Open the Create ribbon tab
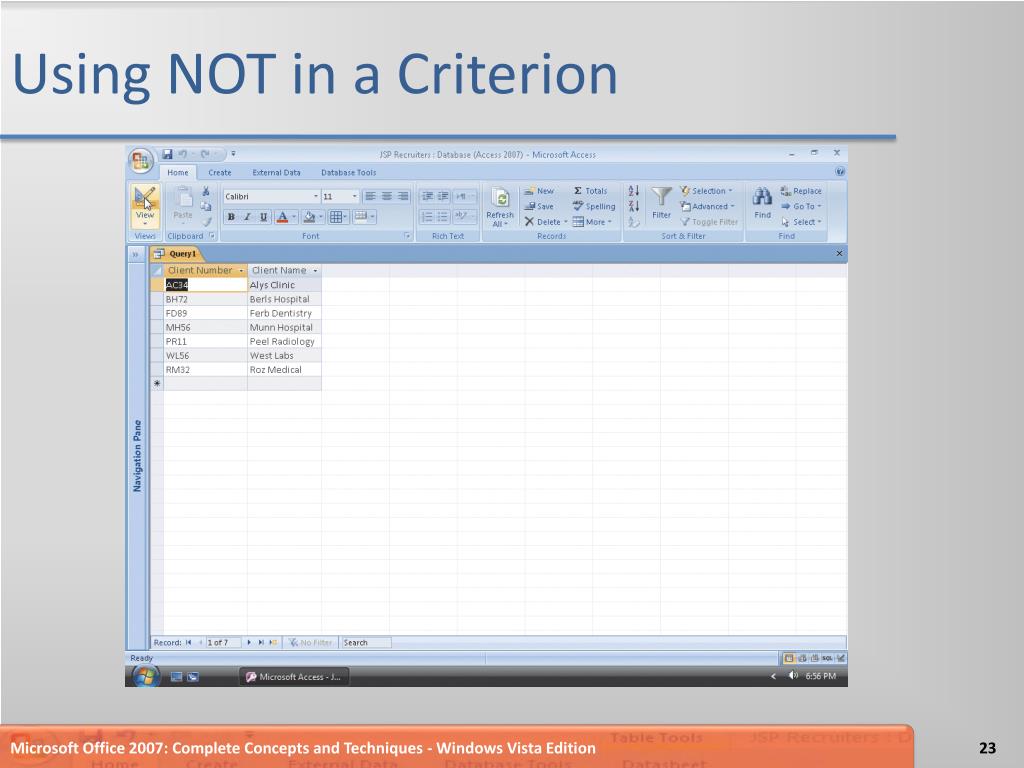1024x768 pixels. tap(220, 173)
